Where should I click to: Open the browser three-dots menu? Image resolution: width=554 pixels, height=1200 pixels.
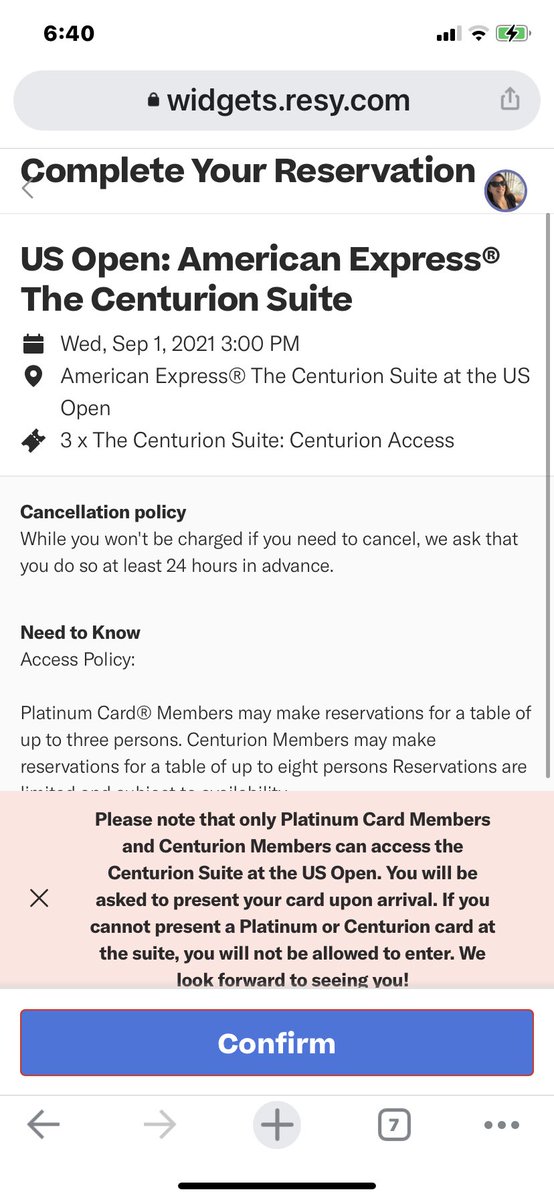click(x=501, y=1125)
